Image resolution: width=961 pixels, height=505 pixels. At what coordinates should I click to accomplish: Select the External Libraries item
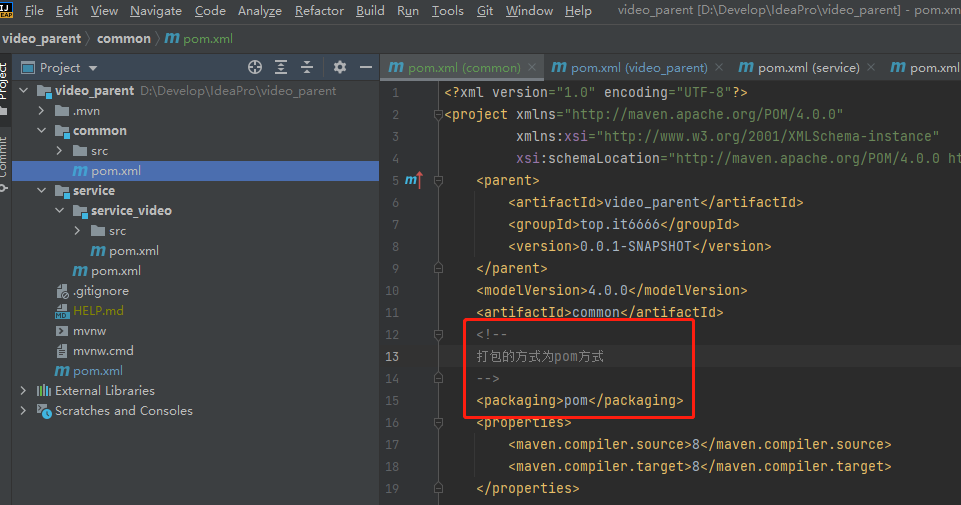click(x=96, y=391)
